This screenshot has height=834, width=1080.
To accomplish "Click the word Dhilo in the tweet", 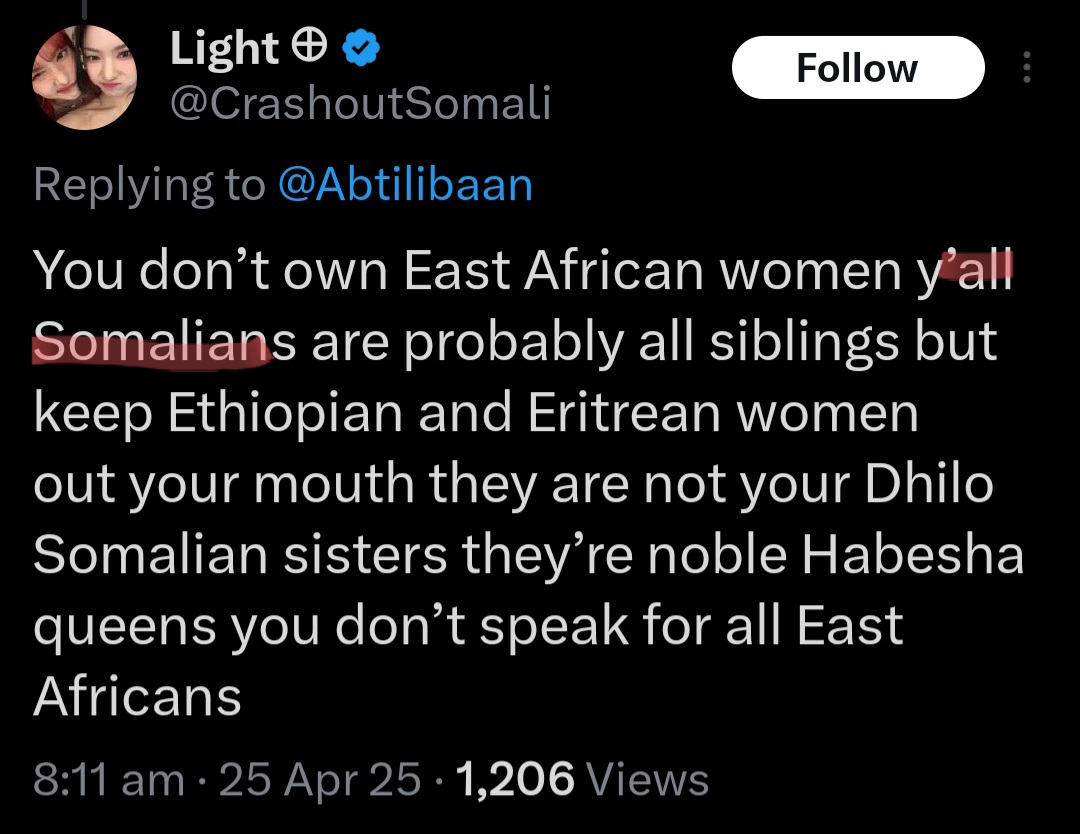I will click(x=923, y=485).
